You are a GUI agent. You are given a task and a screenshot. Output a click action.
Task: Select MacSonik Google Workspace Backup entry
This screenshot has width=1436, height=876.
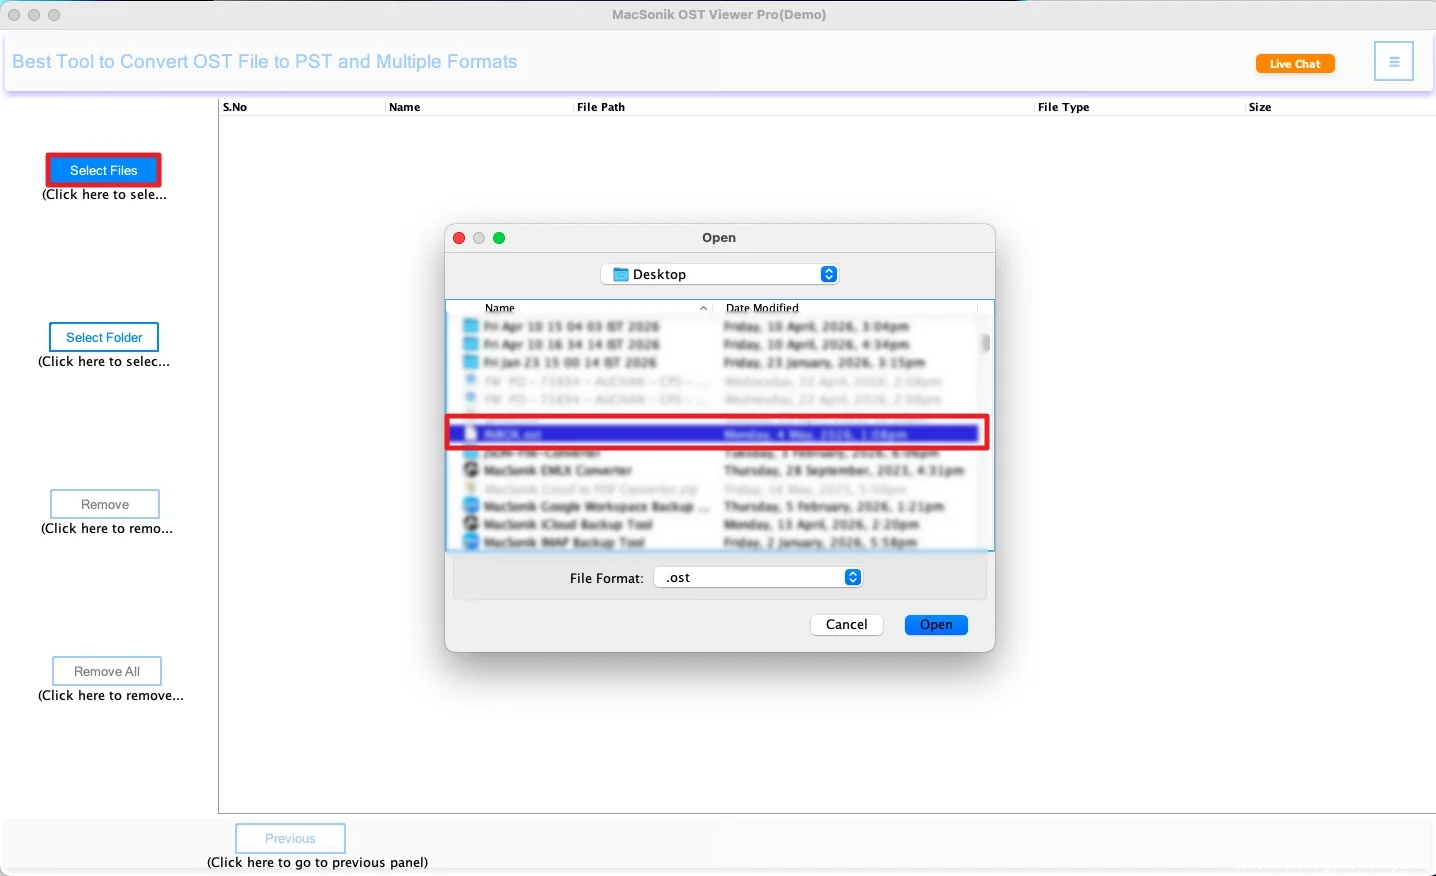713,506
